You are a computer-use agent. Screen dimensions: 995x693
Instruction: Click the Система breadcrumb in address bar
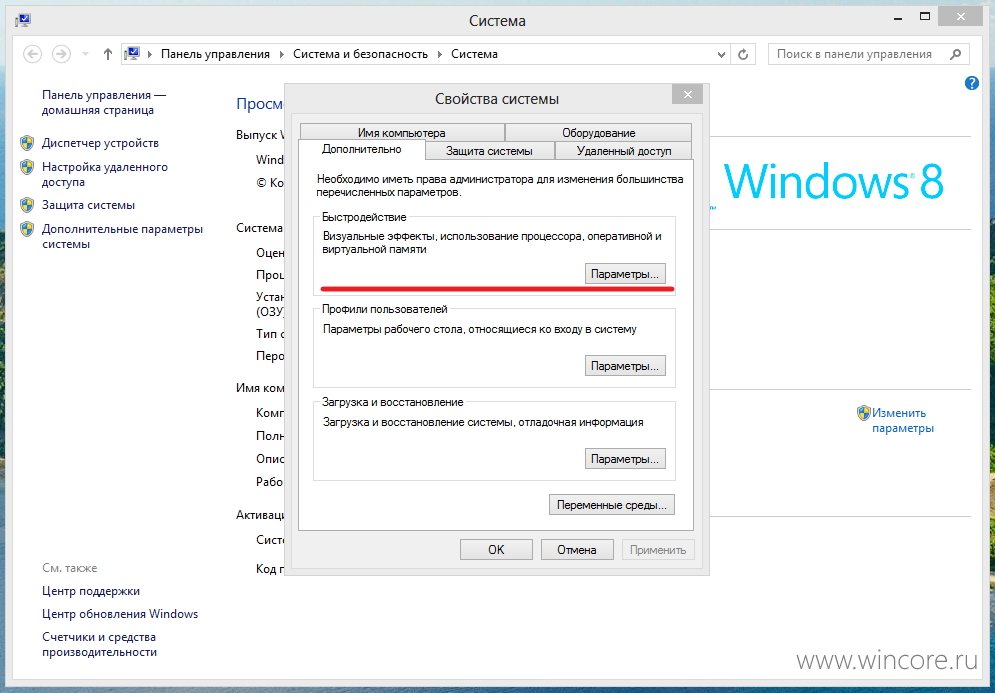click(x=474, y=54)
